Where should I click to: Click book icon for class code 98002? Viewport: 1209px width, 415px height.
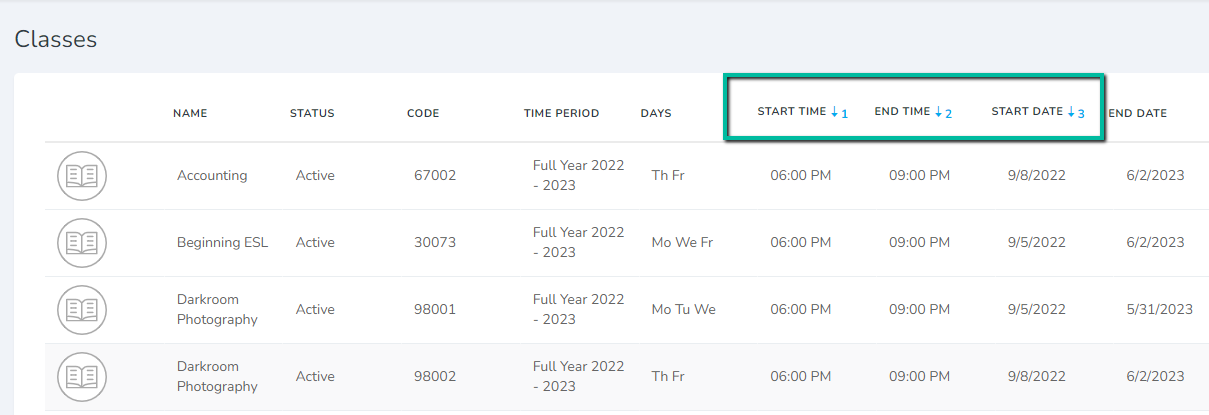tap(81, 377)
